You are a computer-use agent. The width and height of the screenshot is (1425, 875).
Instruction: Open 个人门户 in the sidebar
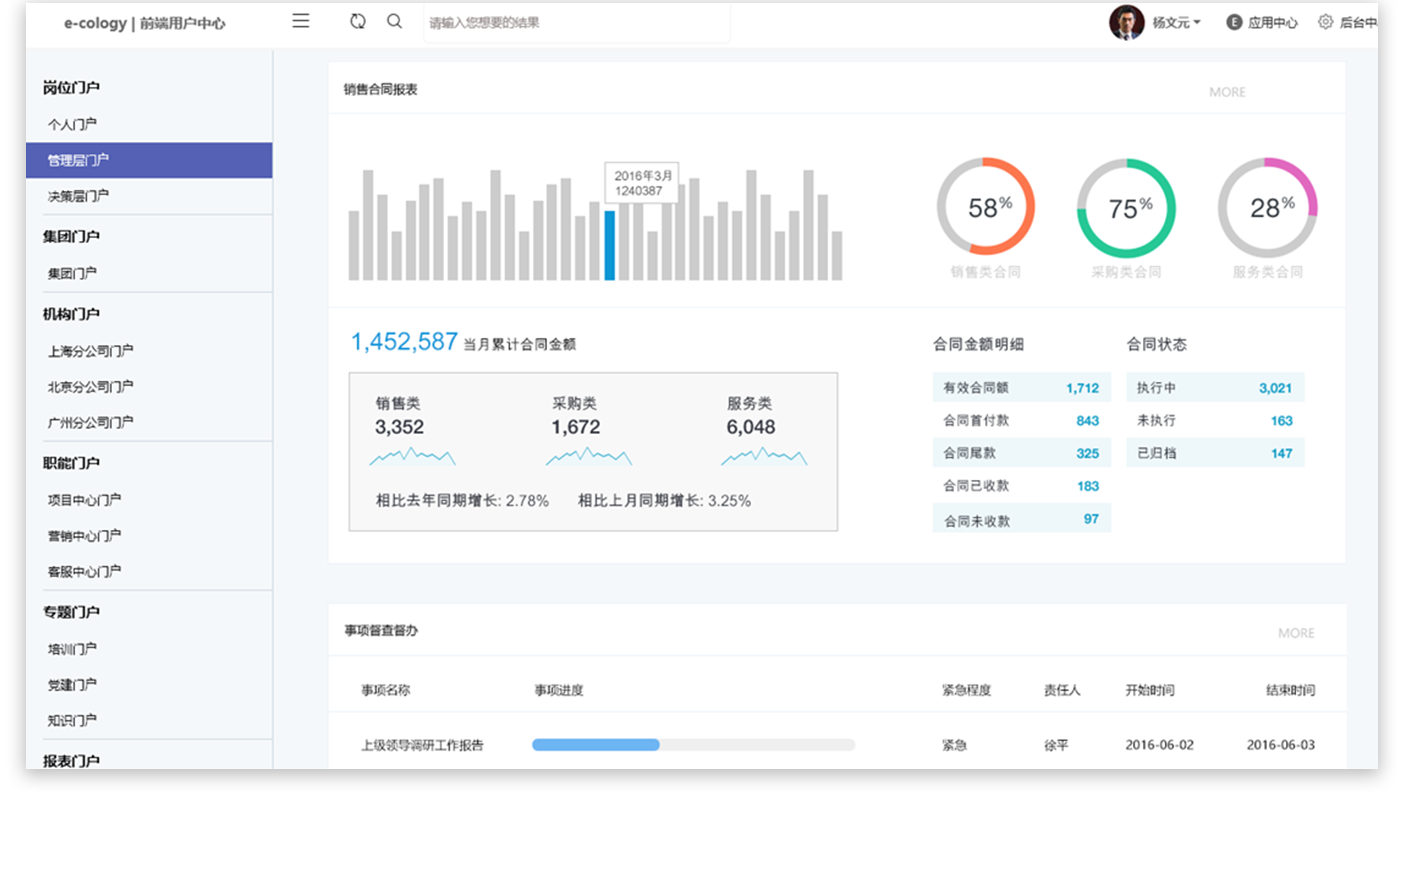coord(72,124)
